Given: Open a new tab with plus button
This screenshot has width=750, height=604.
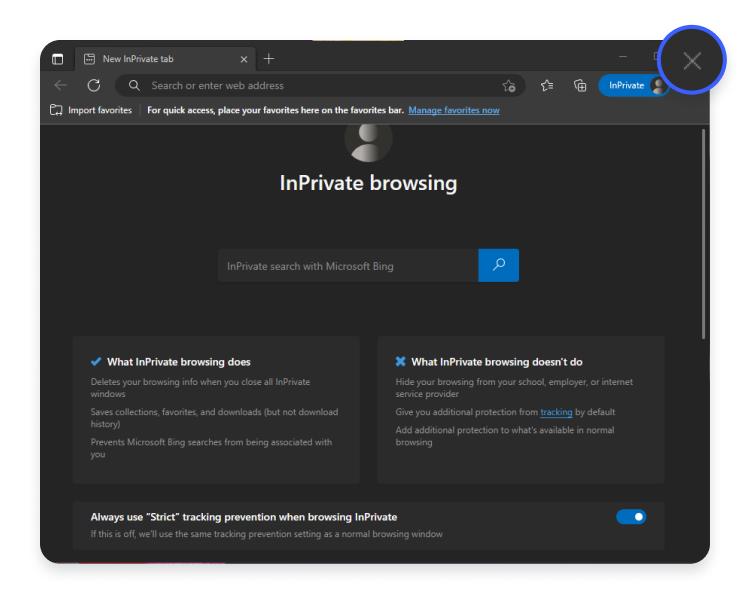Looking at the screenshot, I should (269, 58).
